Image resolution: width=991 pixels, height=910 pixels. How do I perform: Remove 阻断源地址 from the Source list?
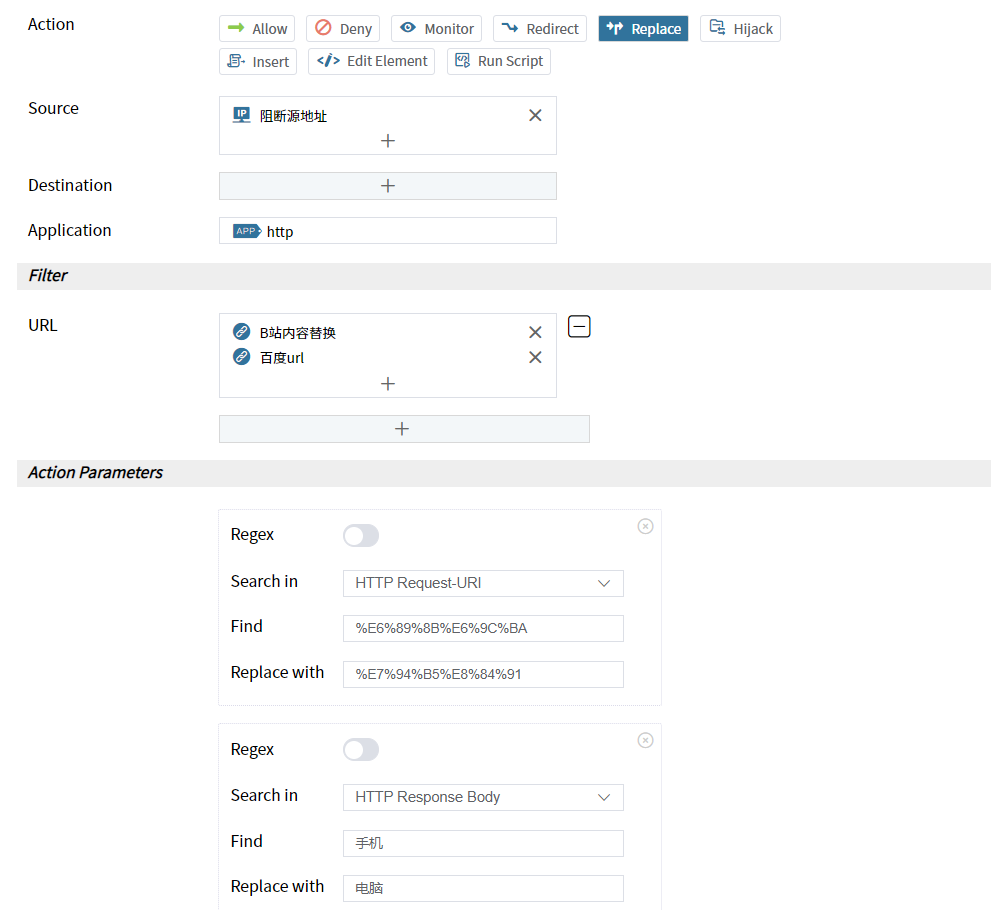[x=535, y=116]
